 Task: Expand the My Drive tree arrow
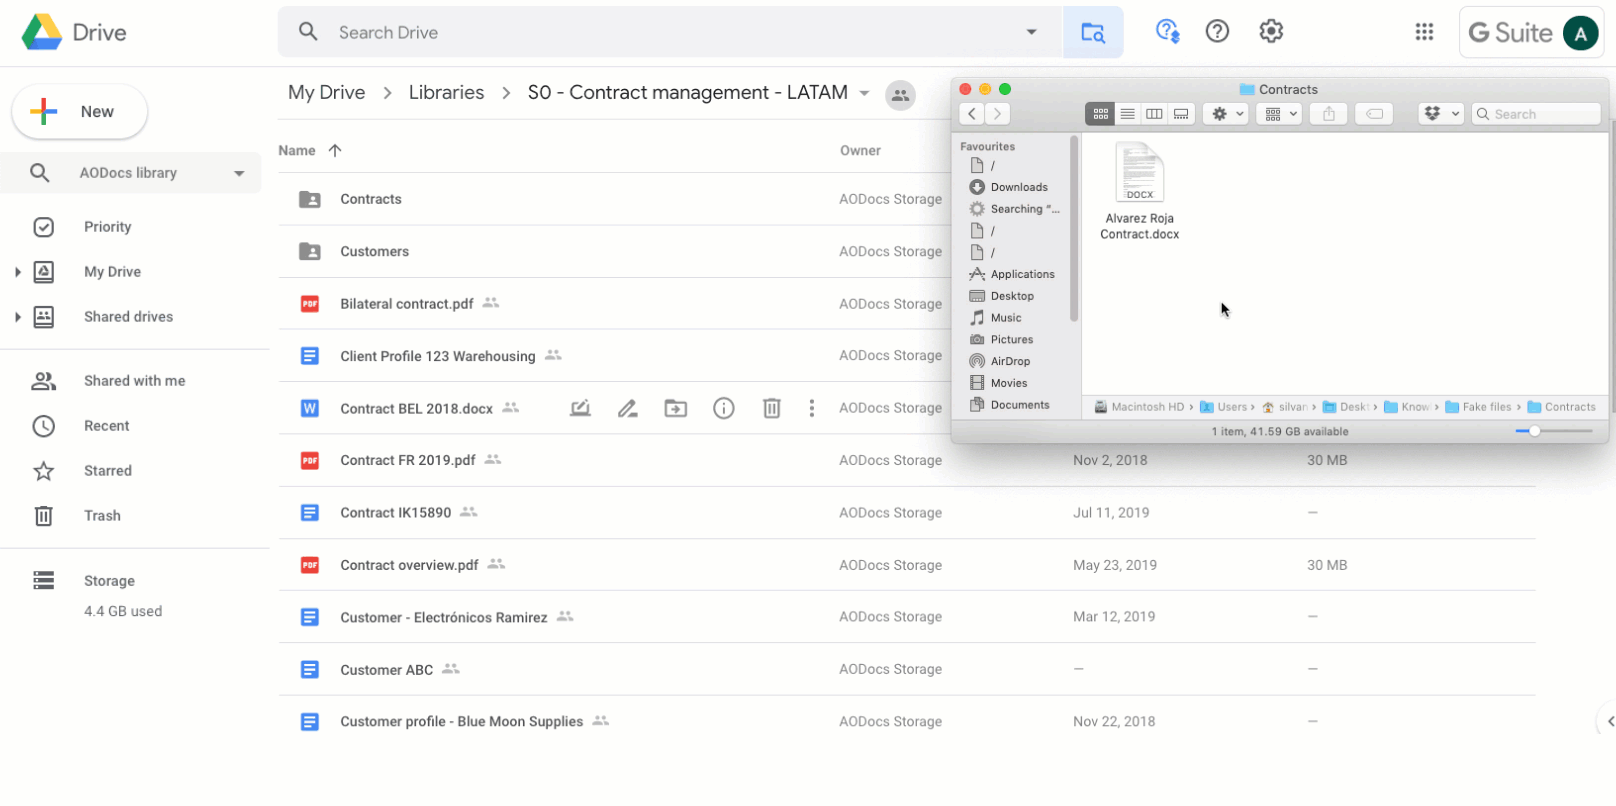point(17,272)
